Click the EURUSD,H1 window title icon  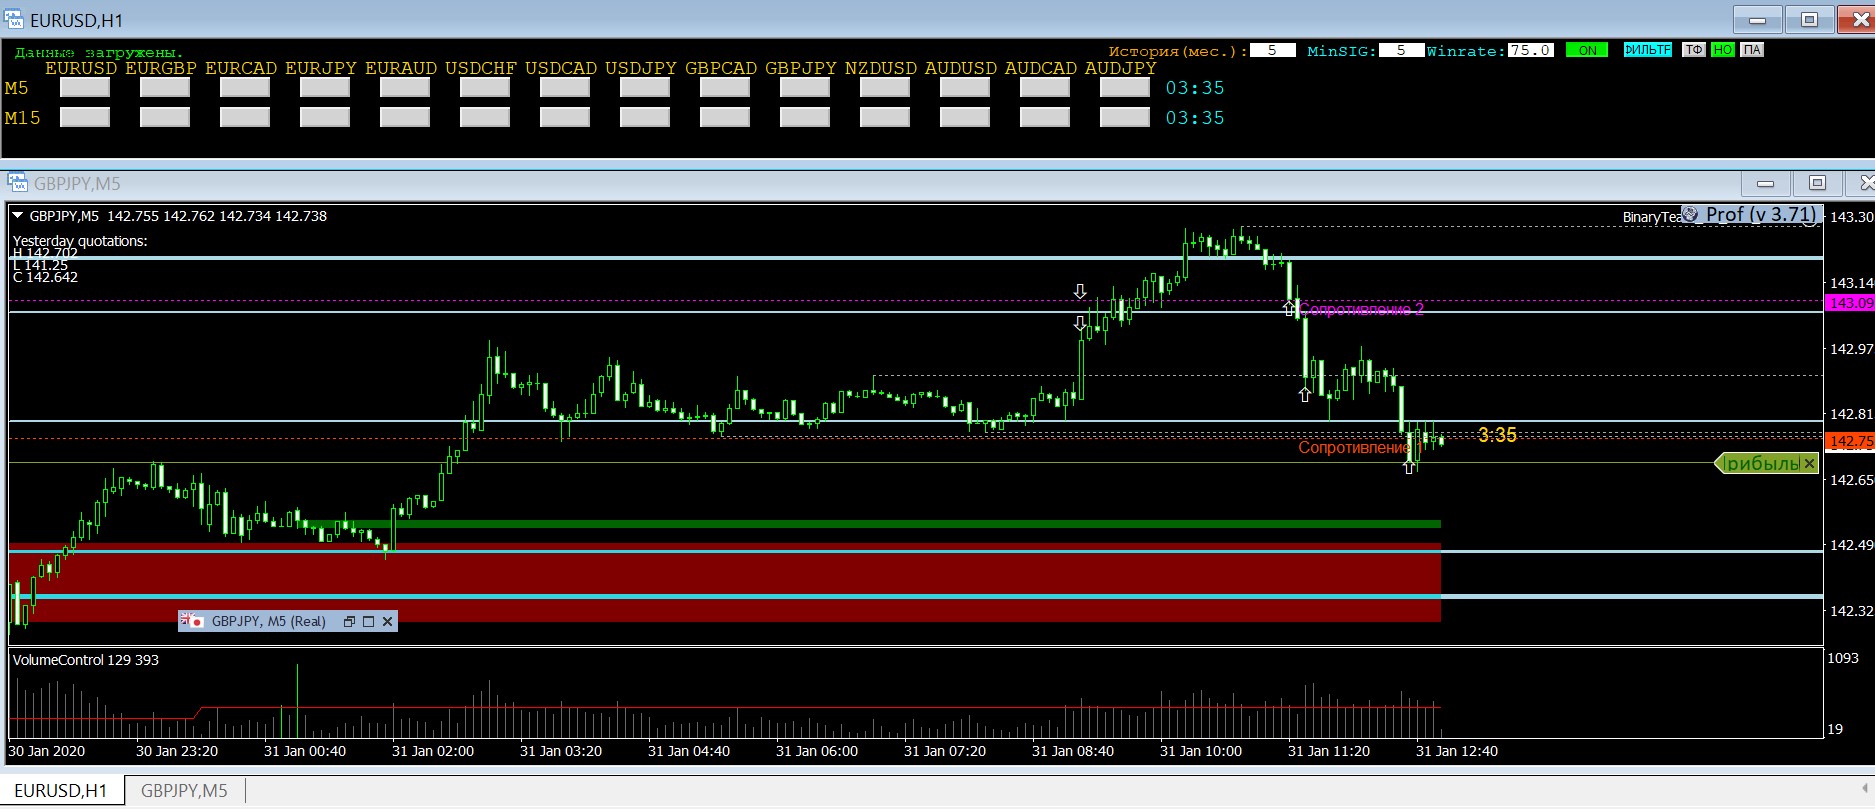point(14,20)
